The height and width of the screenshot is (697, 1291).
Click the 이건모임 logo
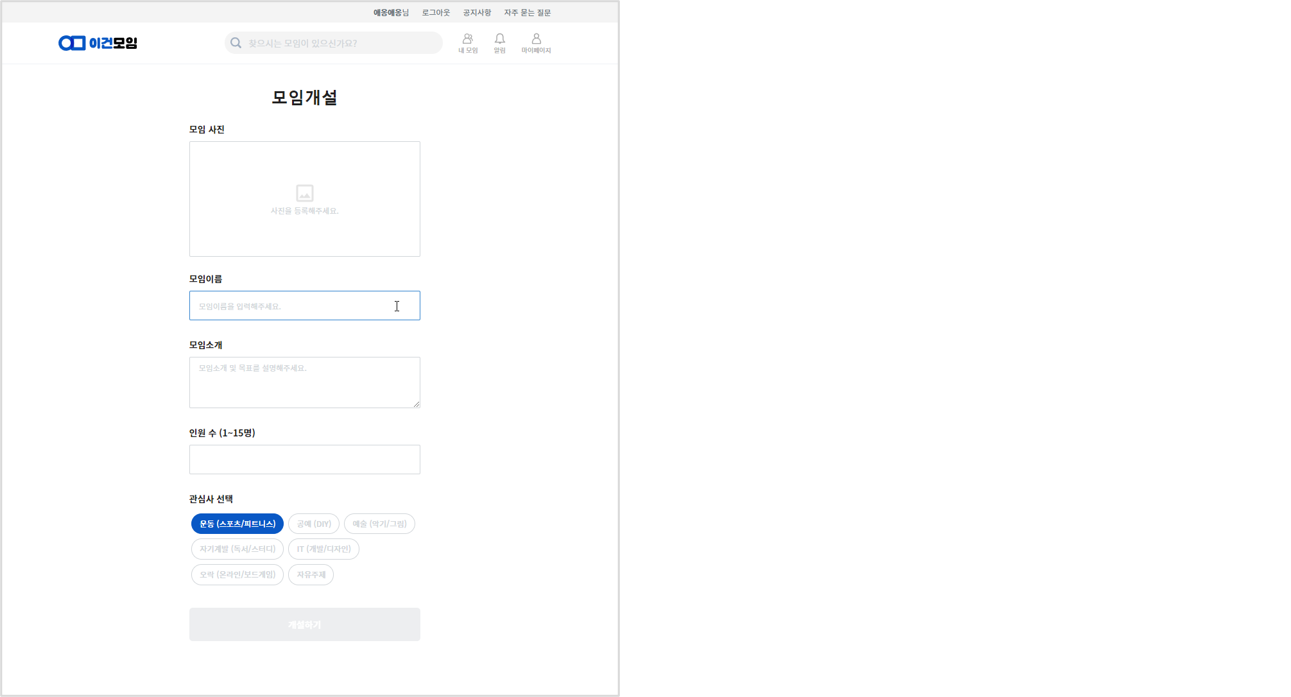[97, 42]
